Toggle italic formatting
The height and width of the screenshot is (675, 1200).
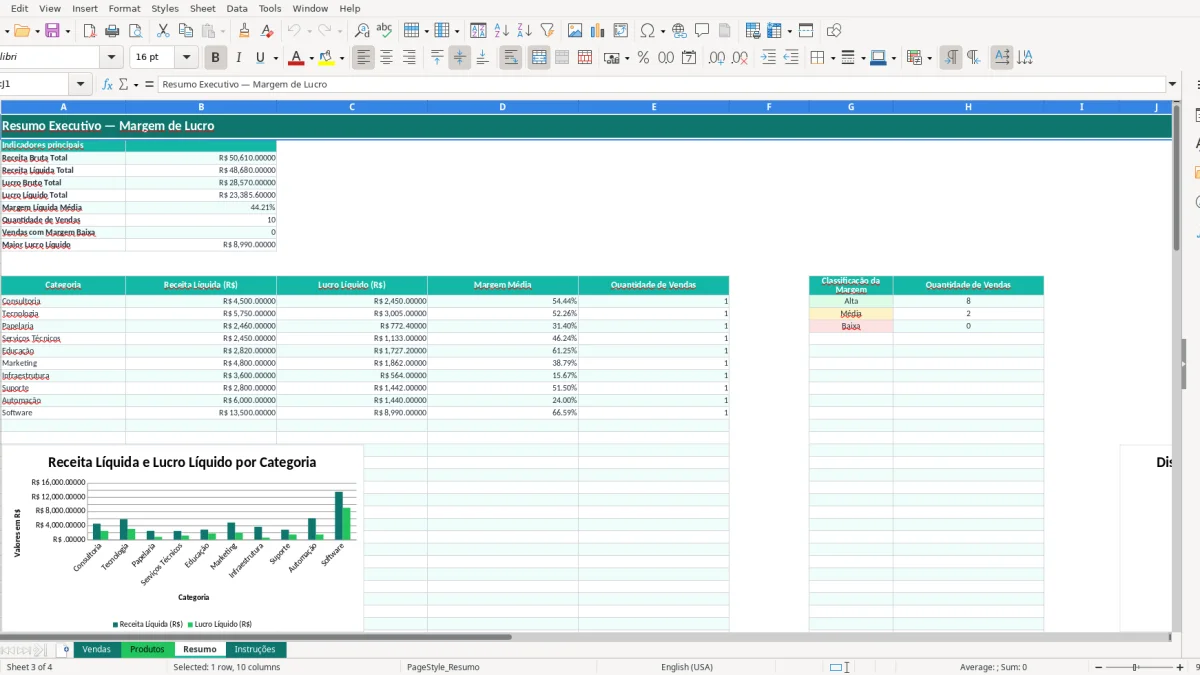[237, 58]
